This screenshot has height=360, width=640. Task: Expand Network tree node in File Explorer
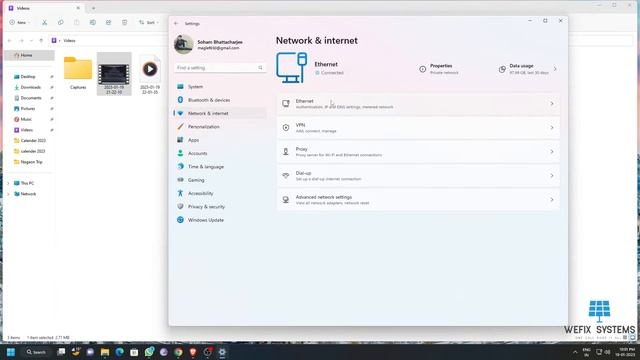pyautogui.click(x=8, y=194)
